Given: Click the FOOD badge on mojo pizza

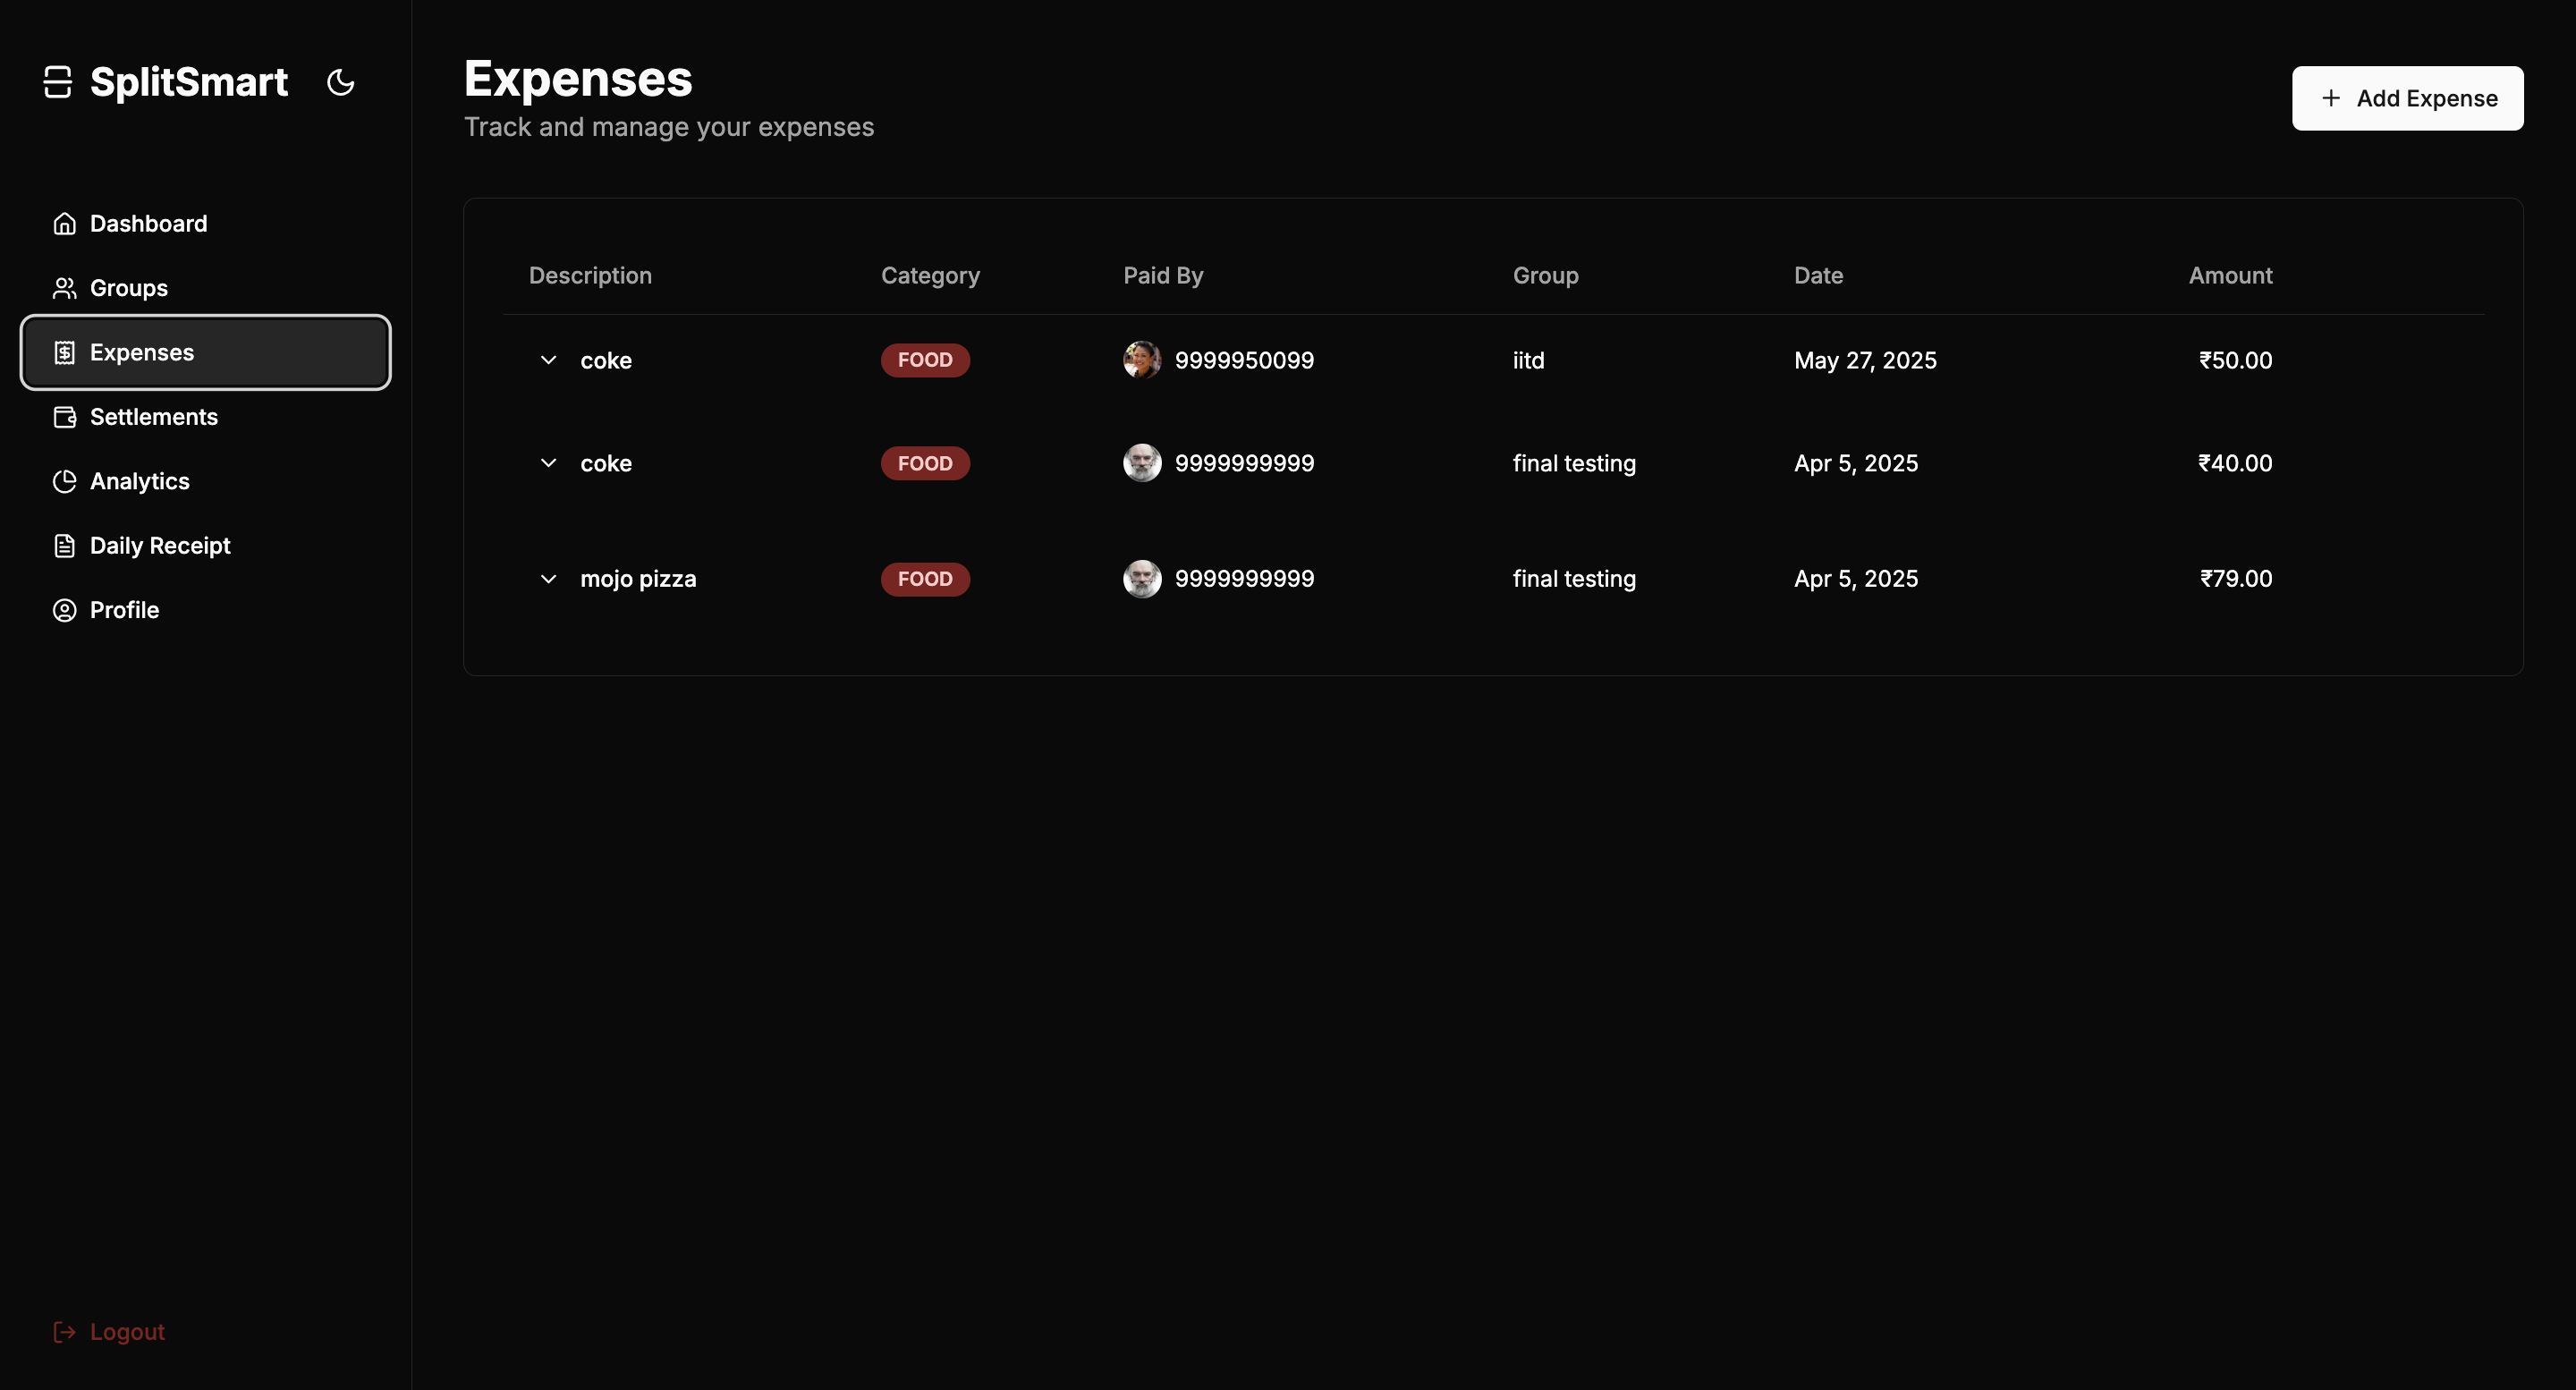Looking at the screenshot, I should click(924, 579).
